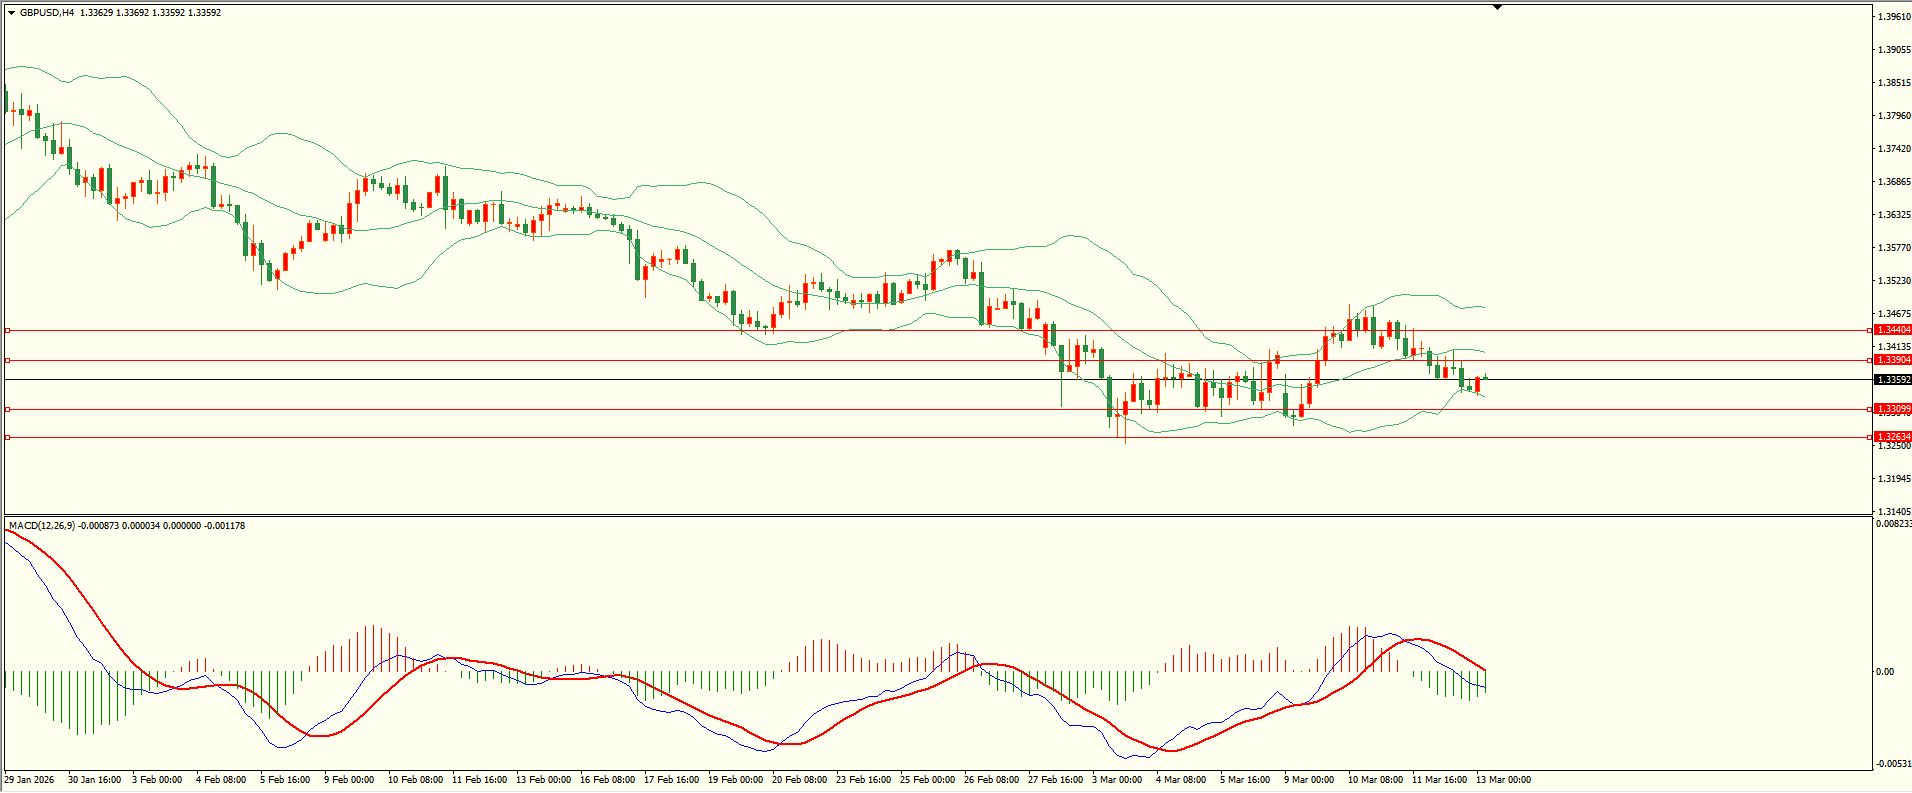
Task: Click the MACD(12,26,9) indicator label
Action: (x=41, y=526)
